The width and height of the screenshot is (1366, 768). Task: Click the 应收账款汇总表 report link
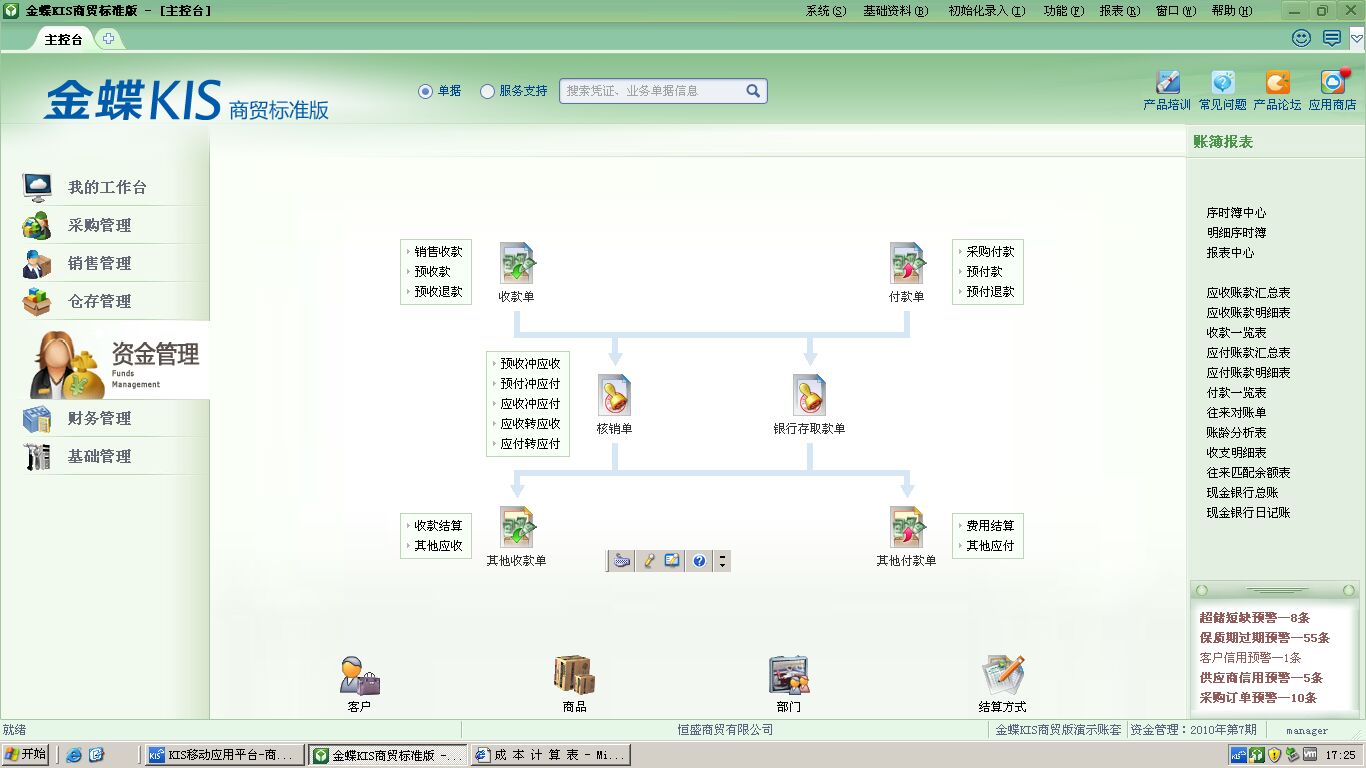click(1248, 293)
